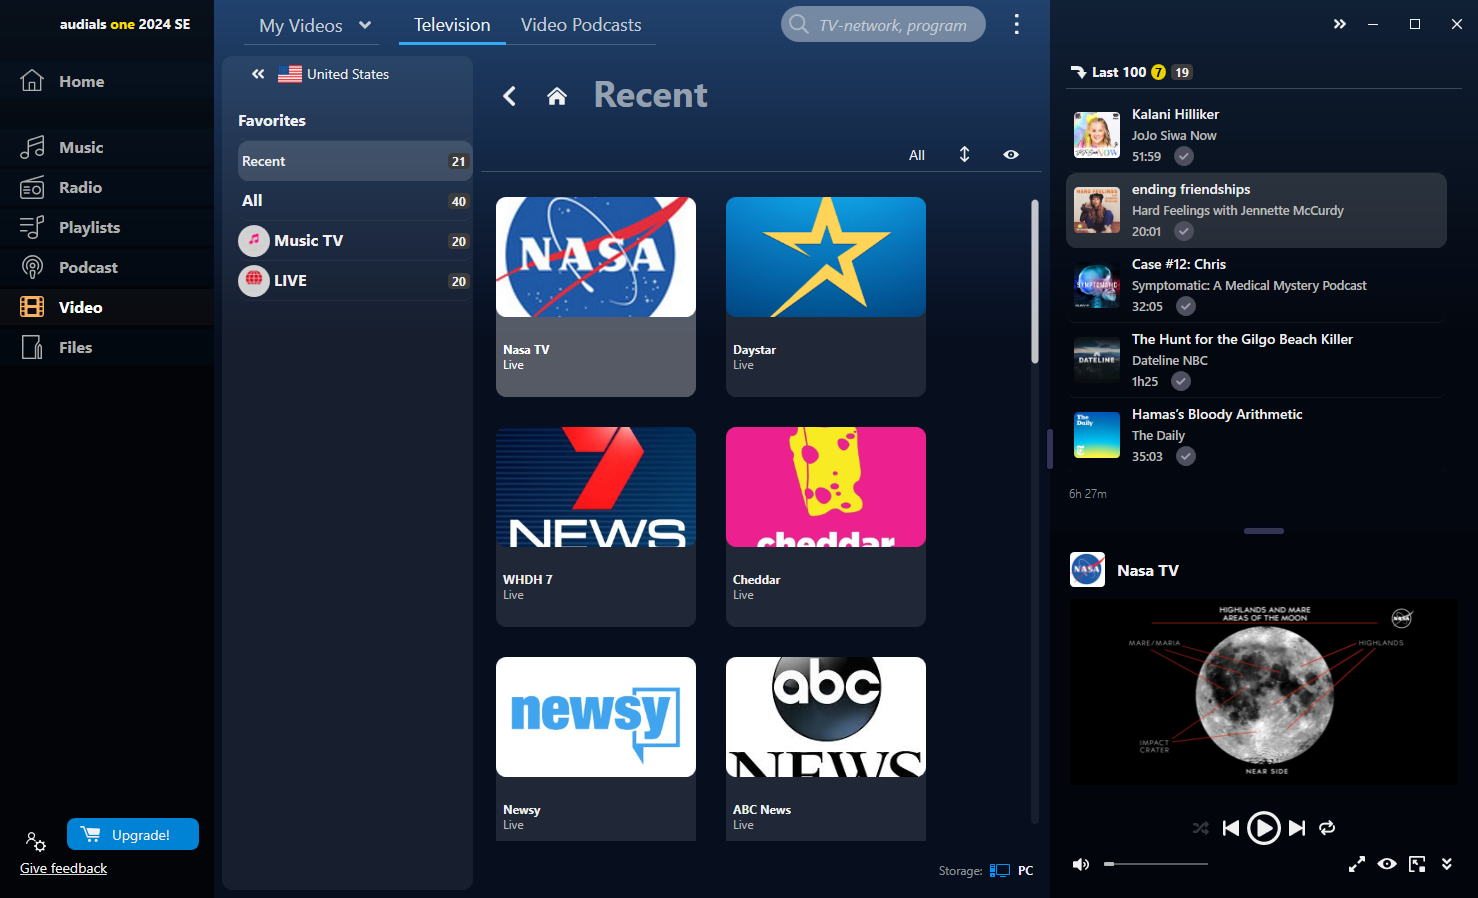Toggle checkmark on Kalani Hilliker entry

[x=1184, y=156]
